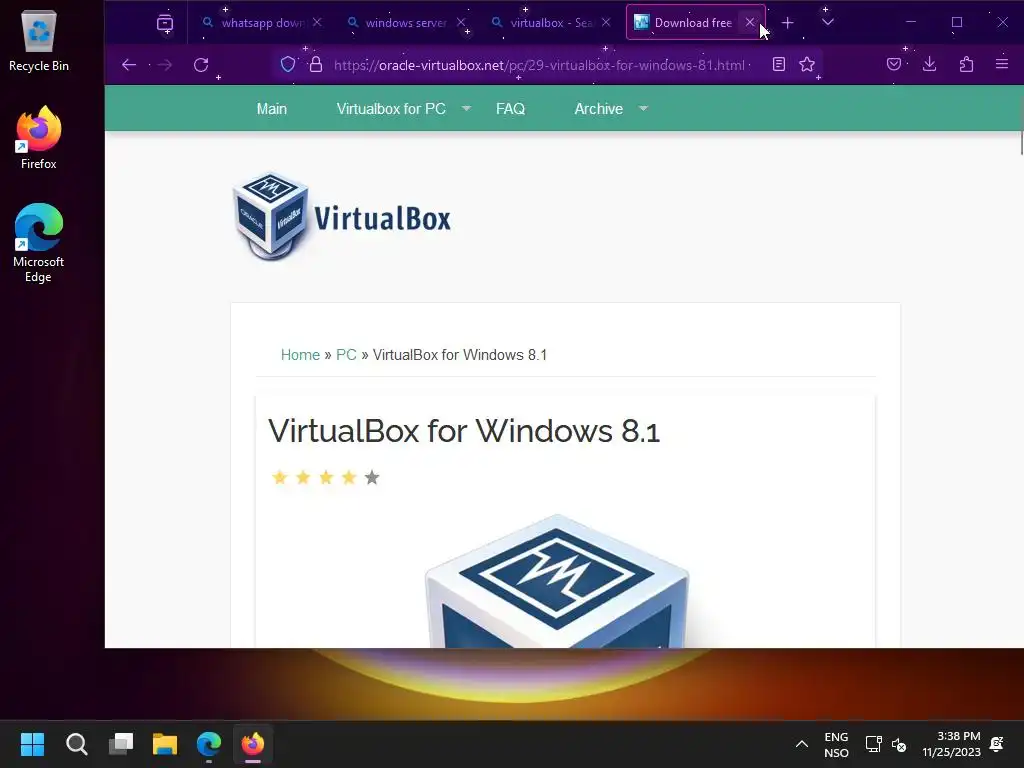Screen dimensions: 1024x768
Task: Click the VirtualBox site logo
Action: (342, 216)
